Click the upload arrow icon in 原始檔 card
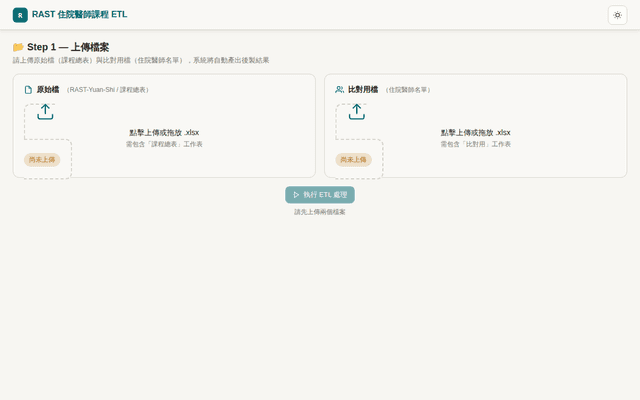Screen dimensions: 640x400 pyautogui.click(x=45, y=112)
